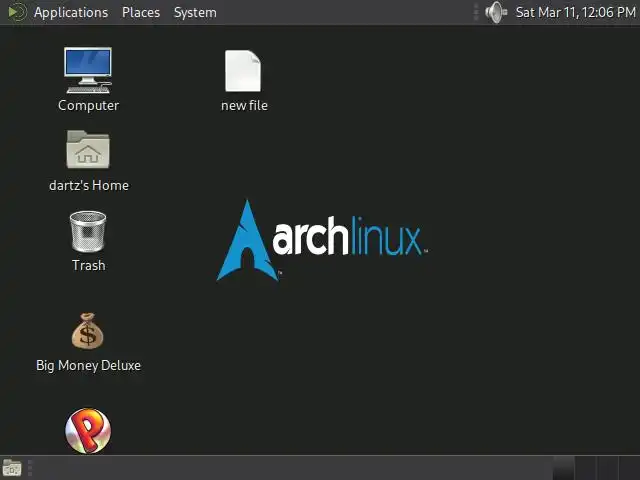The width and height of the screenshot is (640, 480).
Task: Select the dartz's Home folder icon
Action: [x=88, y=149]
